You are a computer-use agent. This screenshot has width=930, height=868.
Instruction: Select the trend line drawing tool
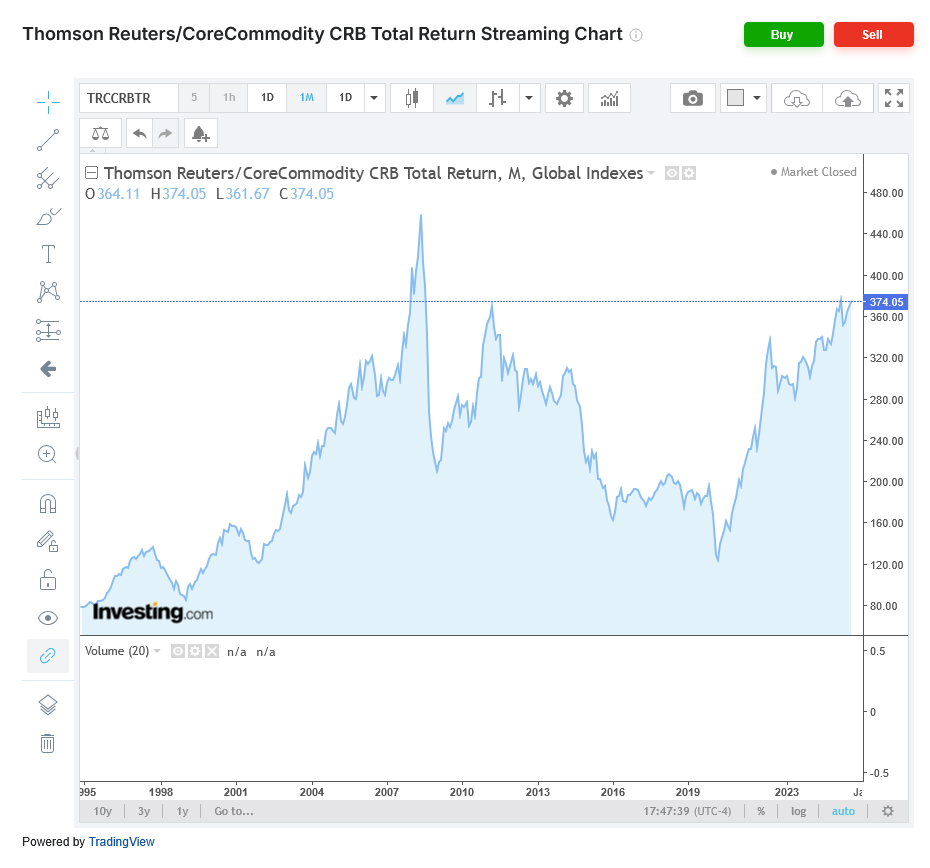coord(48,140)
